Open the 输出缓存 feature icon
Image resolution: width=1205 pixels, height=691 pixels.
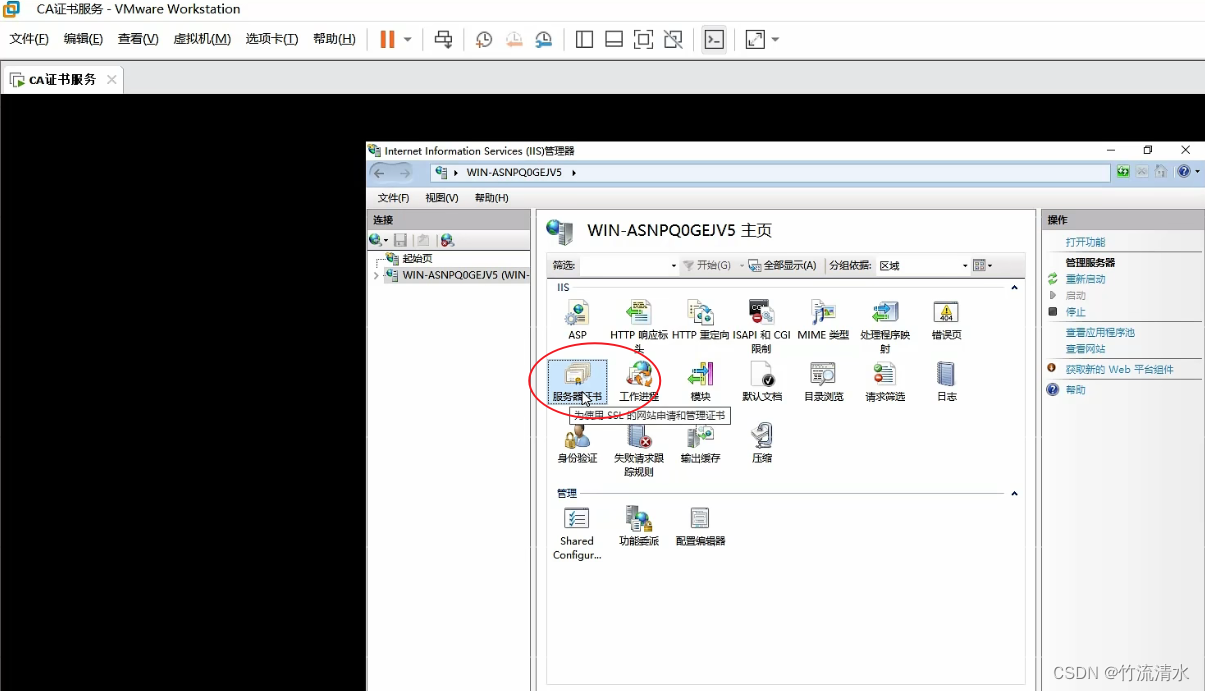click(700, 436)
